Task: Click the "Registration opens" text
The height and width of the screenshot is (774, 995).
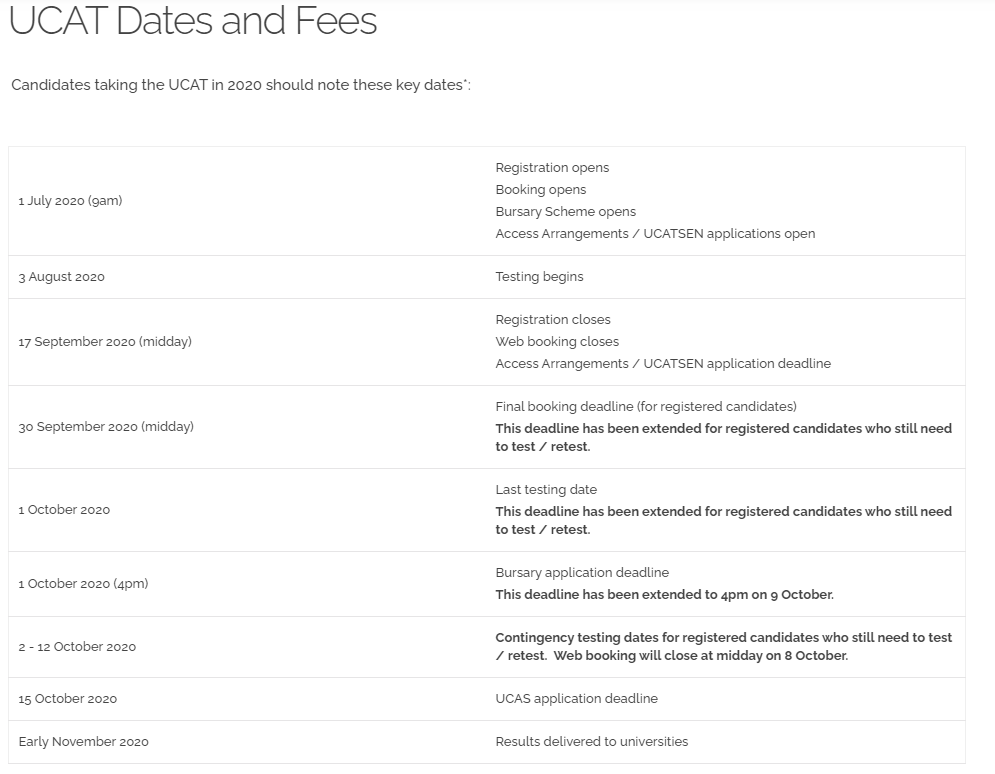Action: (552, 168)
